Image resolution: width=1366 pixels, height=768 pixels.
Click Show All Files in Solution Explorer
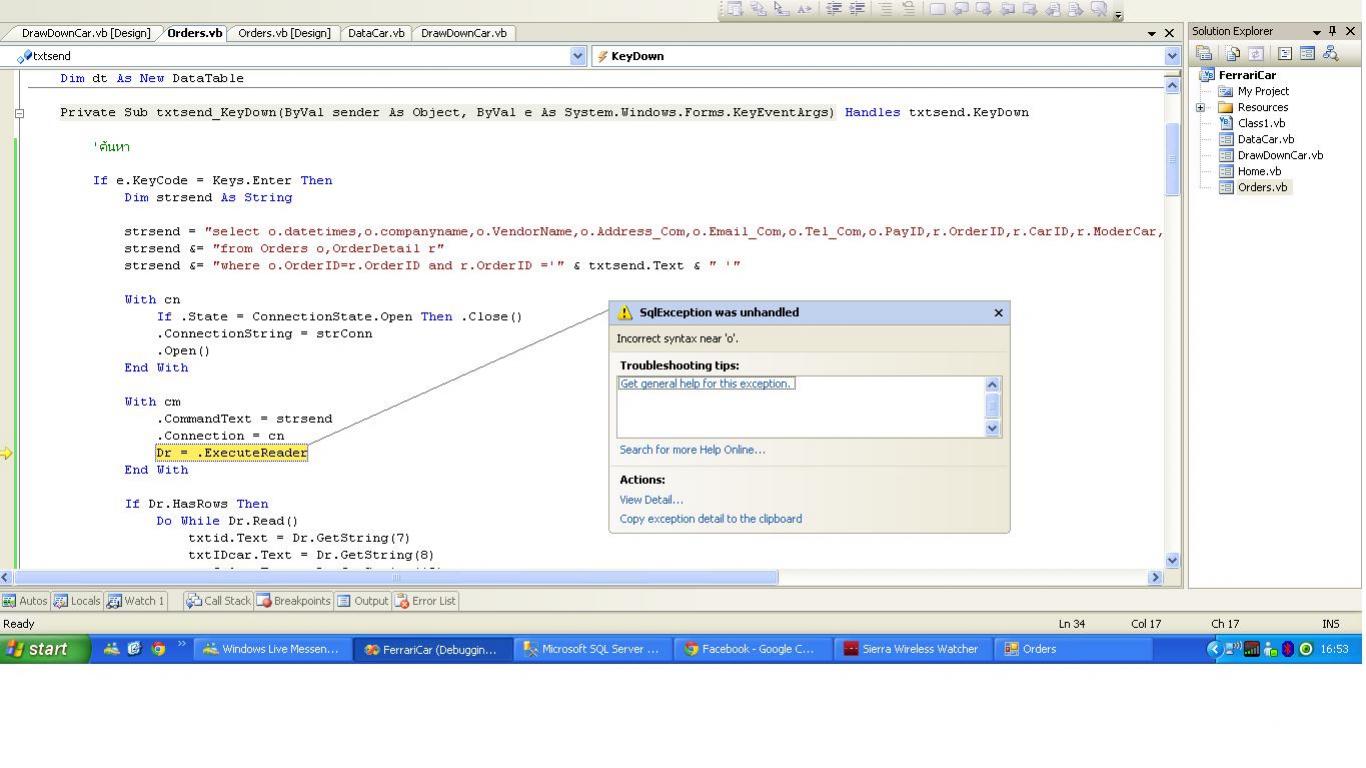click(x=1233, y=54)
